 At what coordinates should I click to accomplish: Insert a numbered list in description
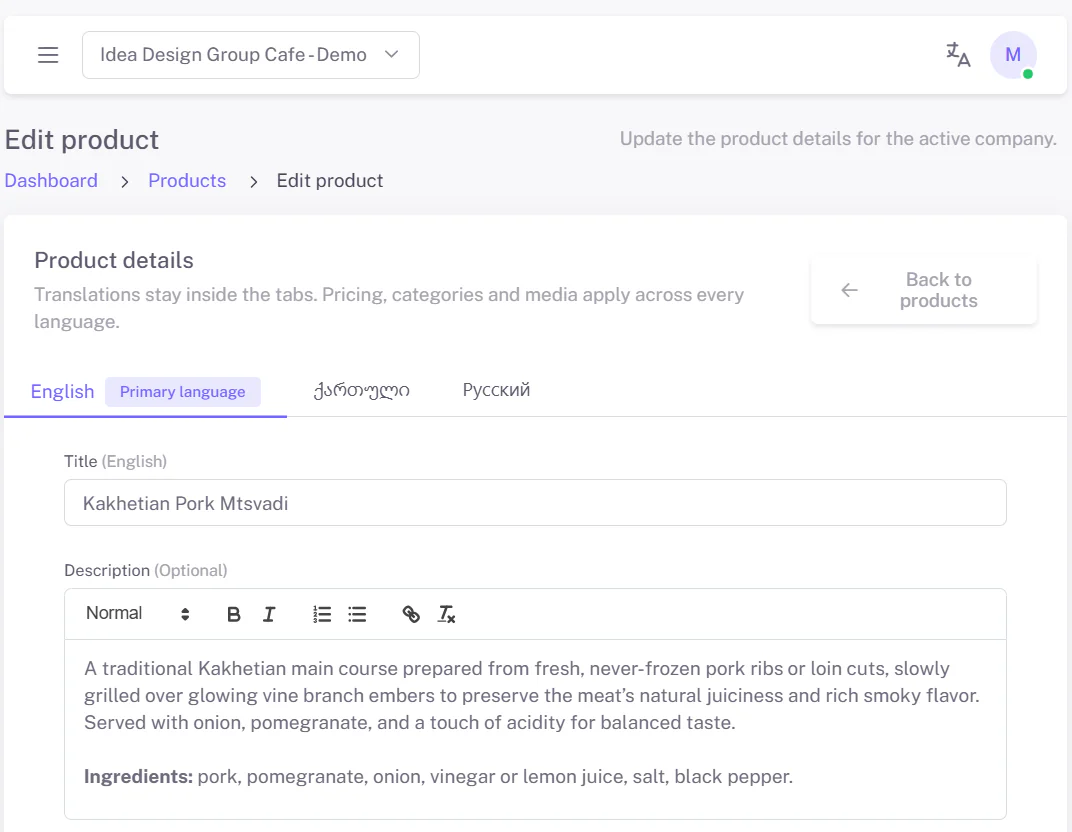pos(321,614)
